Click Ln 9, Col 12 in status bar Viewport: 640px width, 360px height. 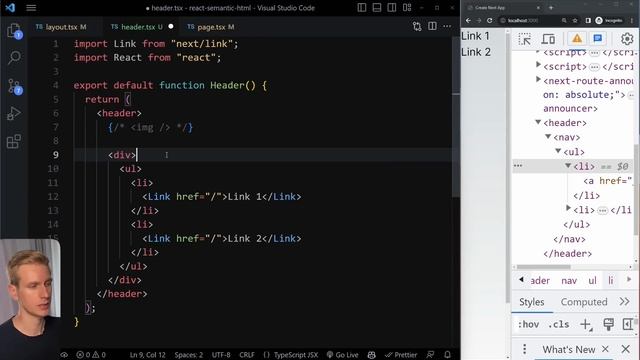[147, 355]
